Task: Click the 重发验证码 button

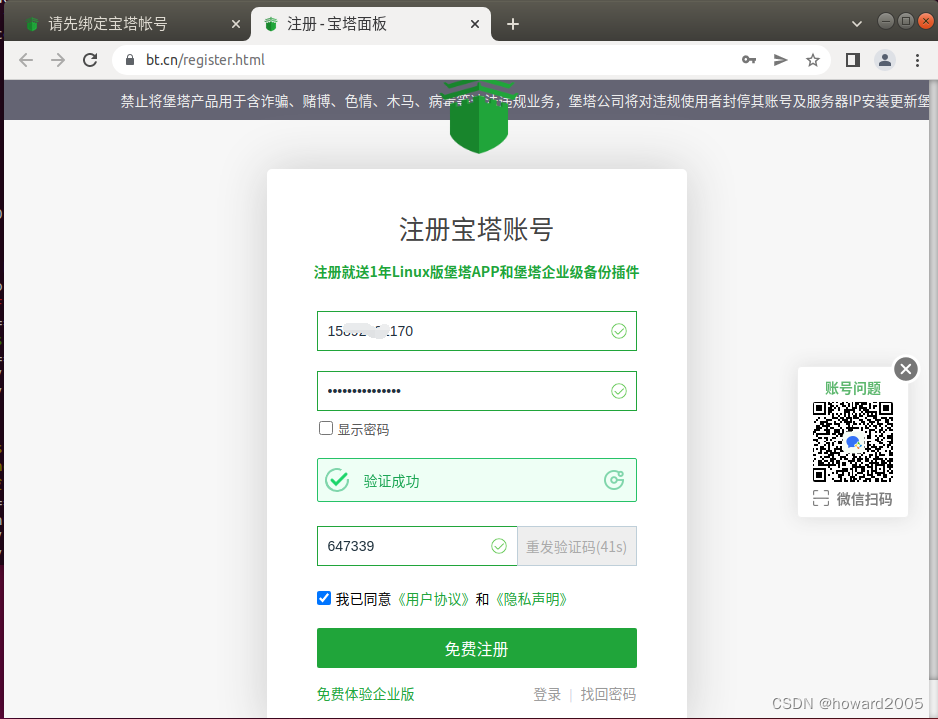Action: (x=577, y=546)
